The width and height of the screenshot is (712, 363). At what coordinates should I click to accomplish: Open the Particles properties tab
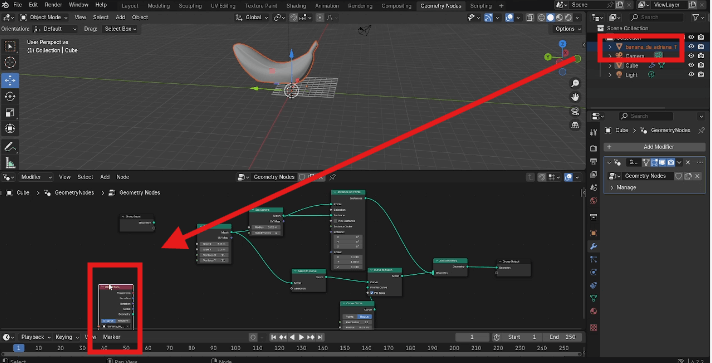point(593,259)
